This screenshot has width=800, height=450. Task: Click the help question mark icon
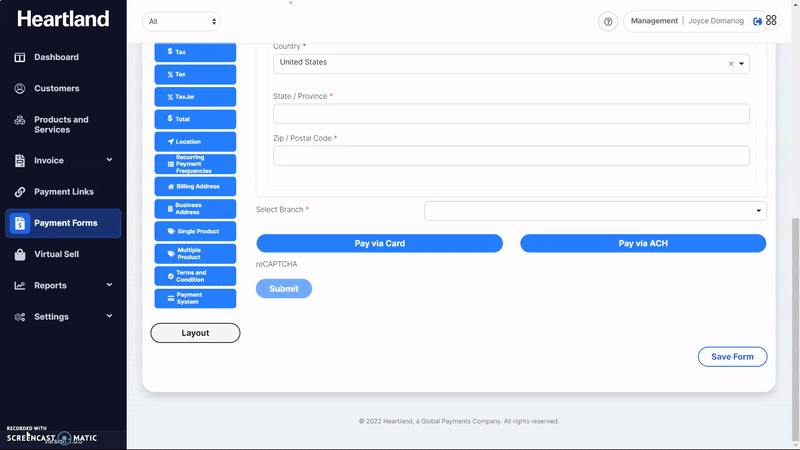point(608,21)
